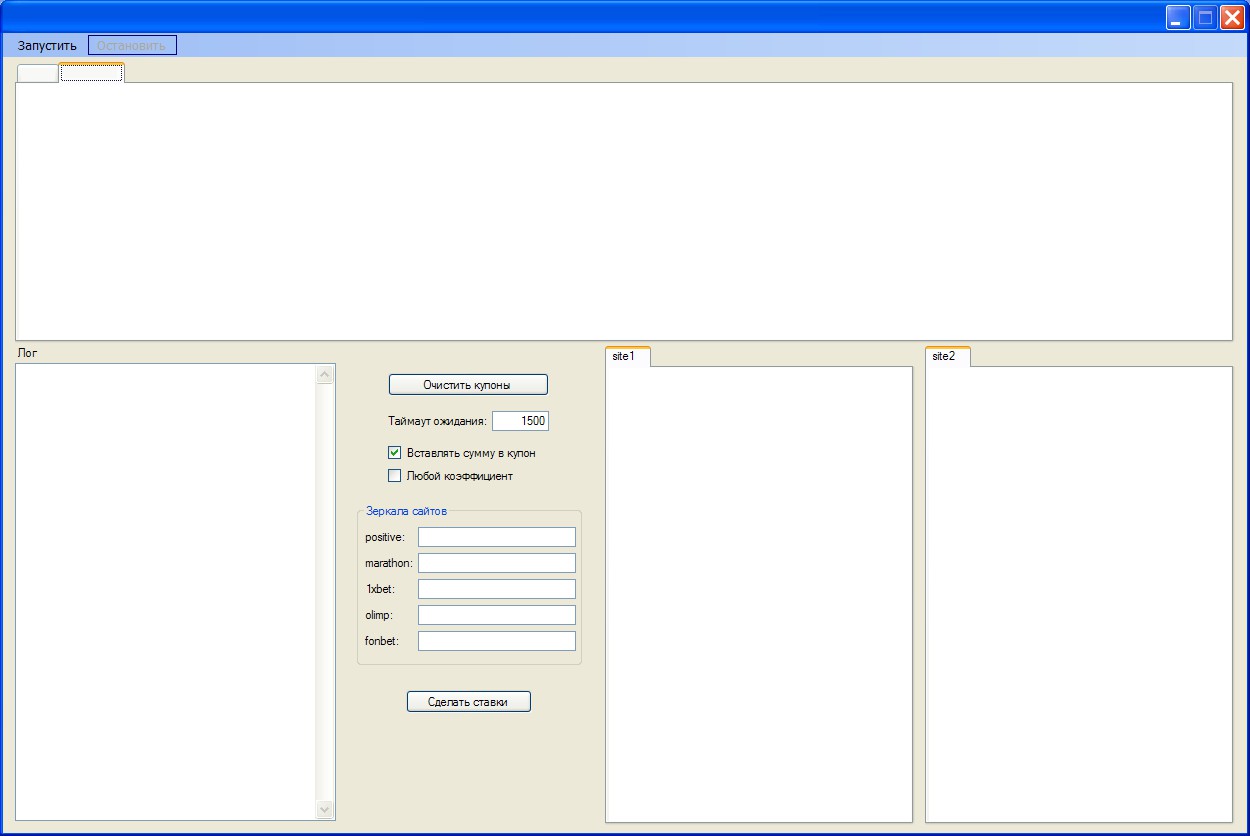This screenshot has width=1250, height=836.
Task: Click the log scrollbar up arrow
Action: 324,375
